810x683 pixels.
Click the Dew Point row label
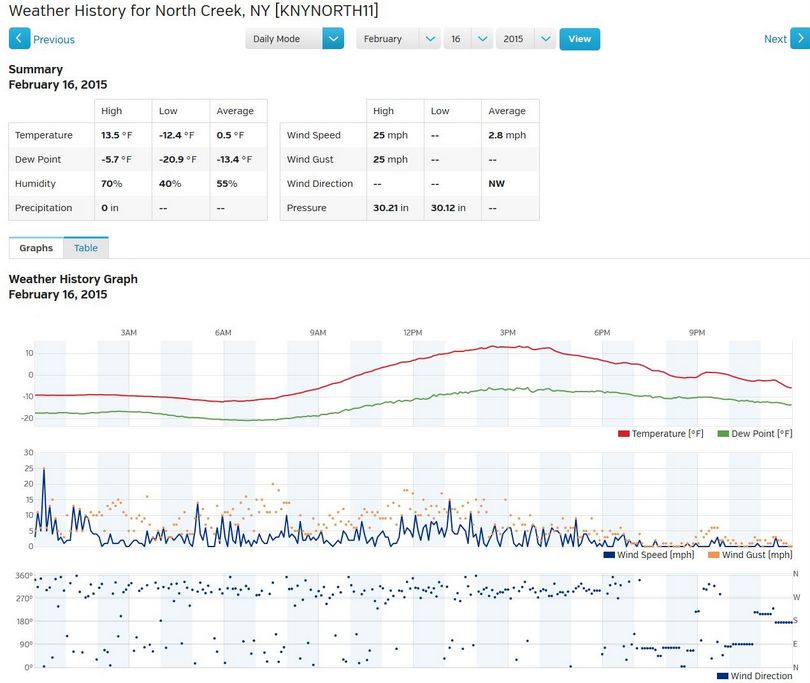(x=38, y=160)
